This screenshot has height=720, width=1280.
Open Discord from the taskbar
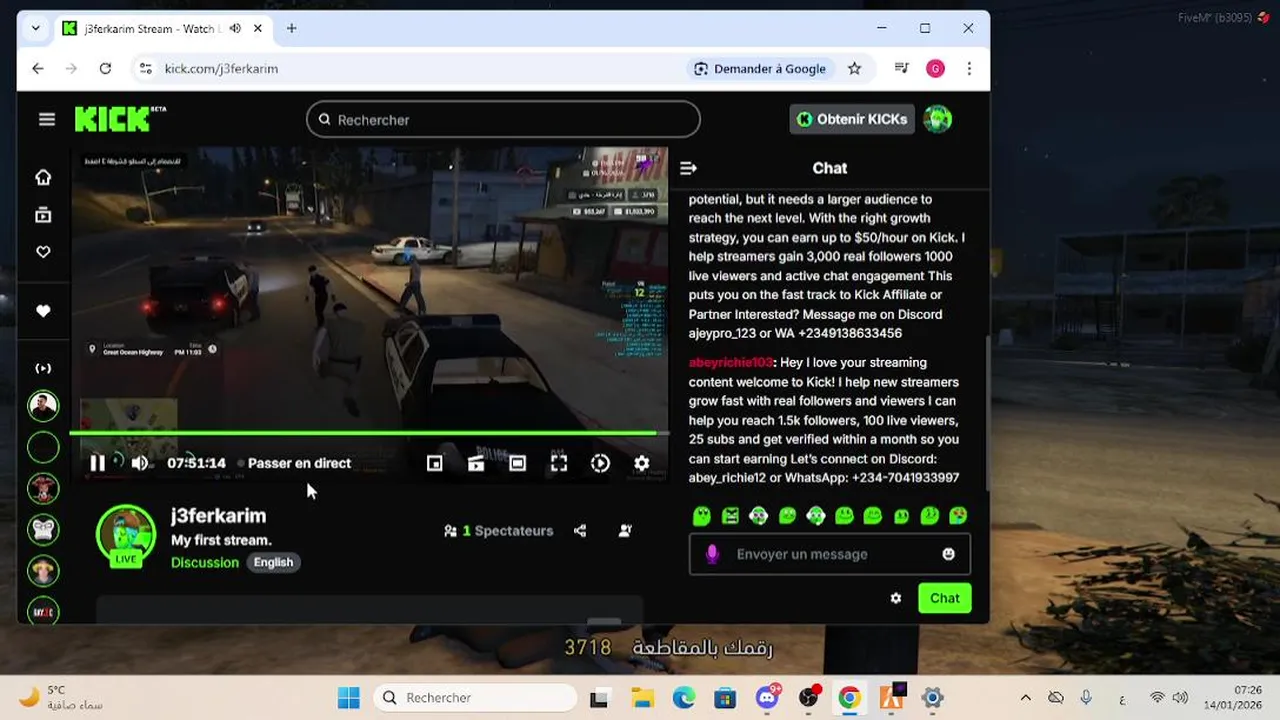[x=767, y=697]
